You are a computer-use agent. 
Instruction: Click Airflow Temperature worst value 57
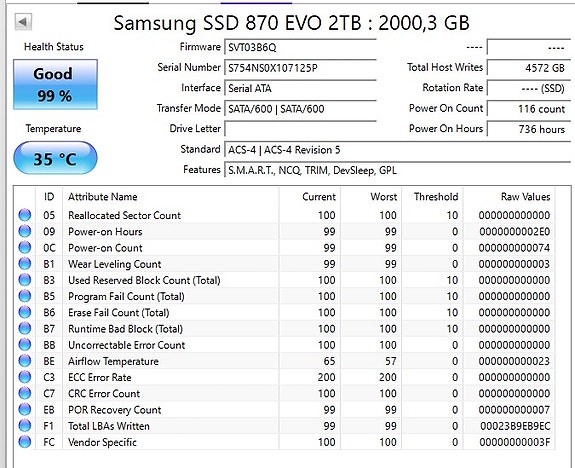coord(391,361)
